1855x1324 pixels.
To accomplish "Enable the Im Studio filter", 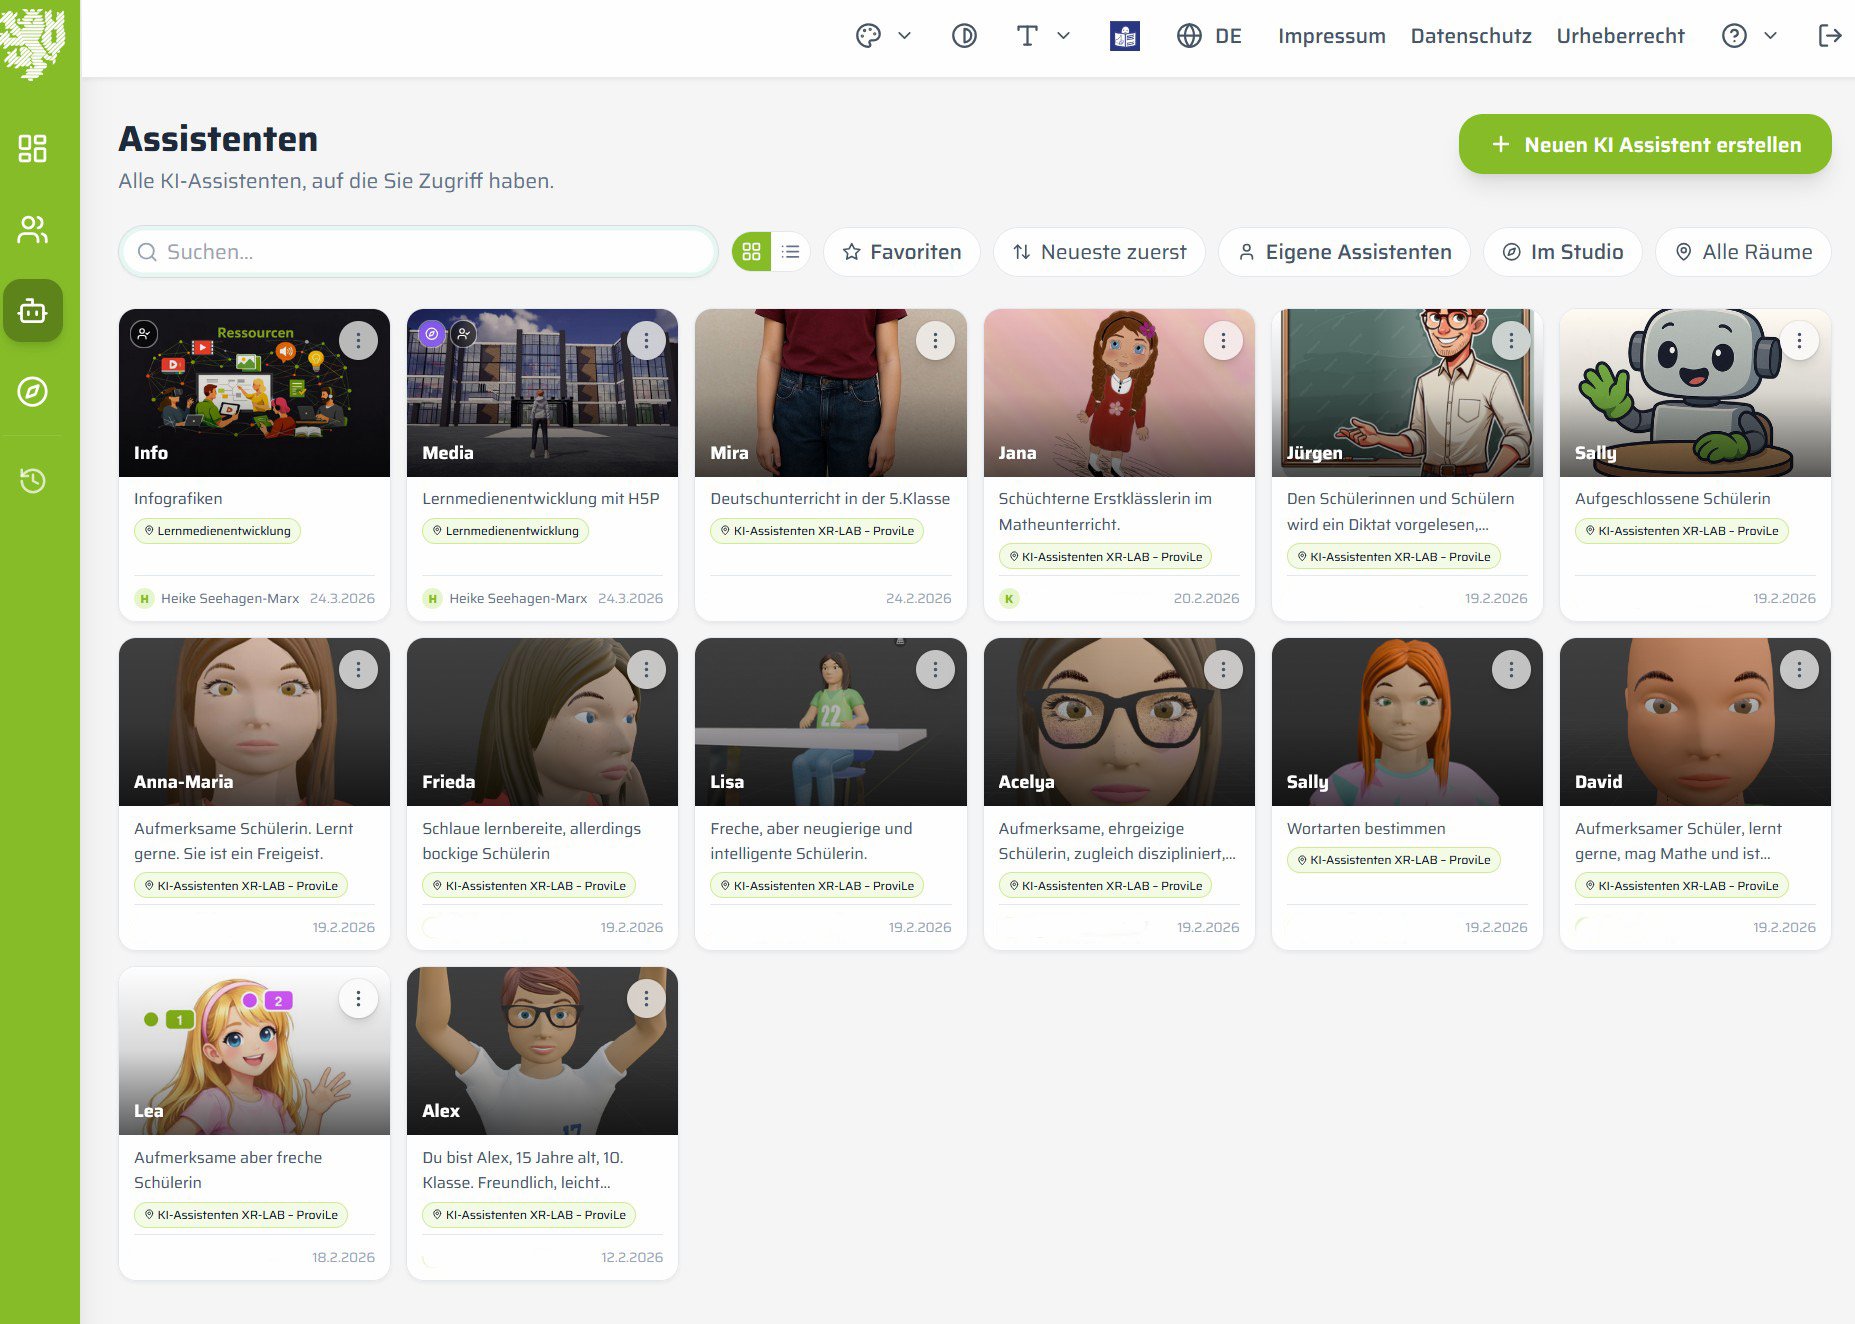I will tap(1562, 252).
